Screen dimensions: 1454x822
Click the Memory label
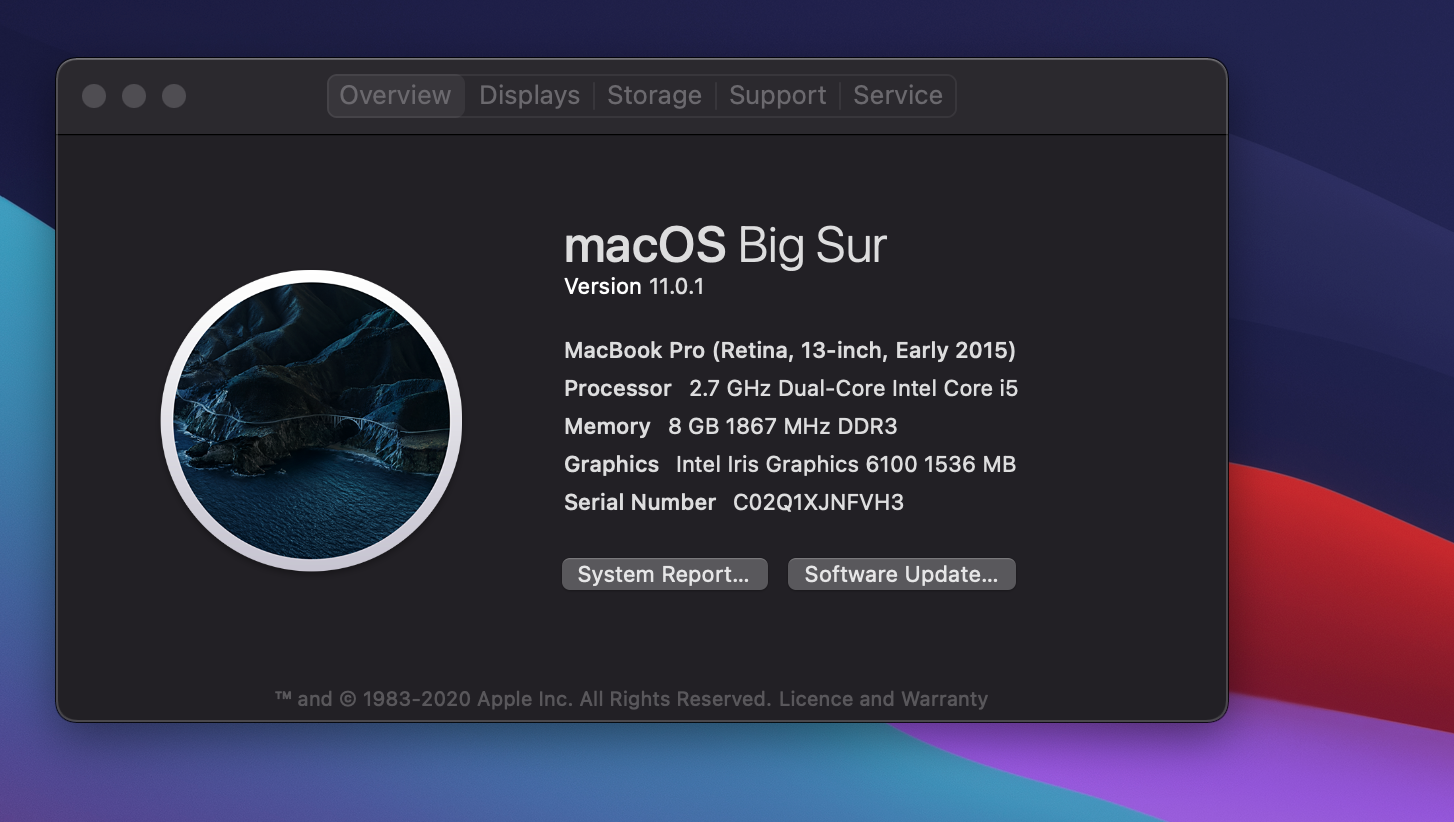click(x=607, y=426)
